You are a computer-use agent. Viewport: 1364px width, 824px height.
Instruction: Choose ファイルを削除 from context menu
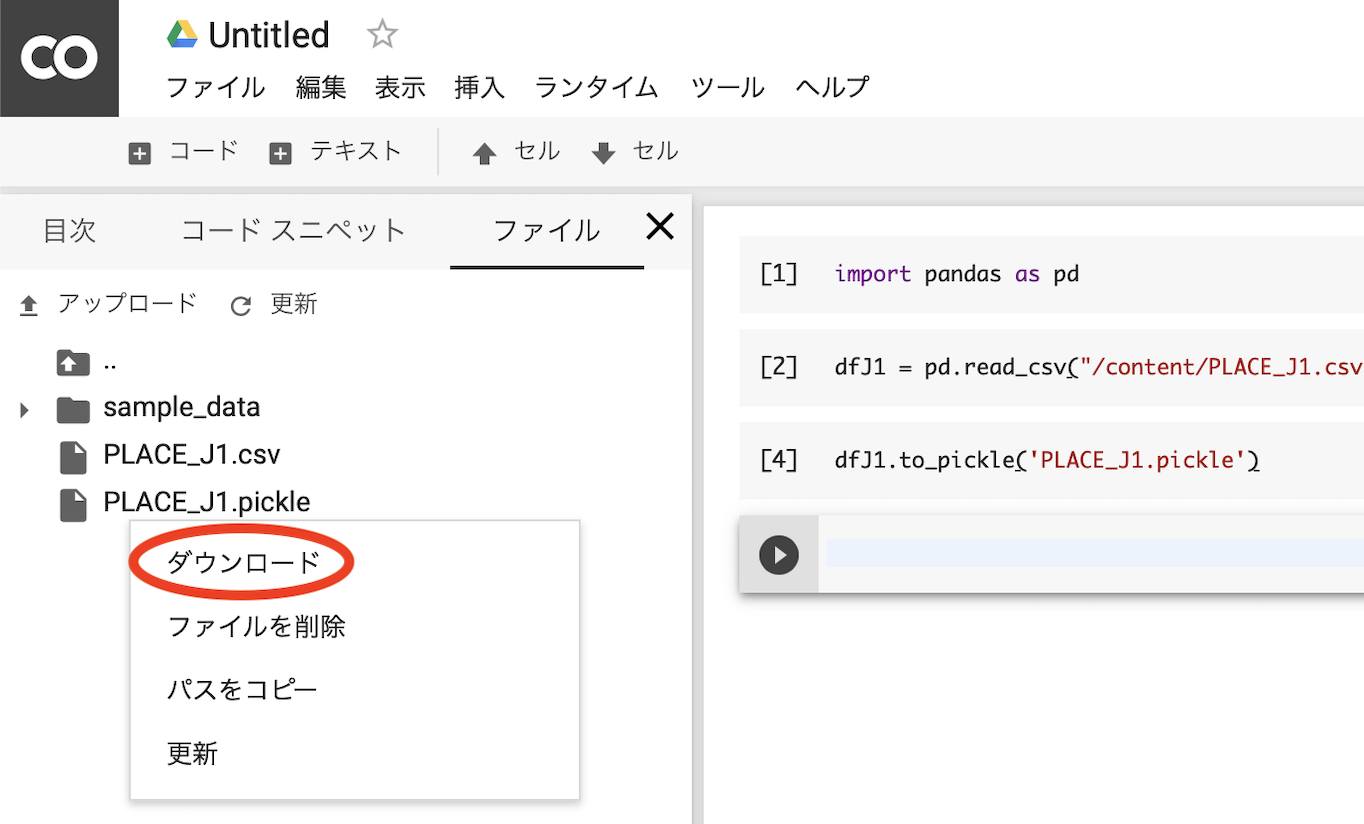coord(256,627)
